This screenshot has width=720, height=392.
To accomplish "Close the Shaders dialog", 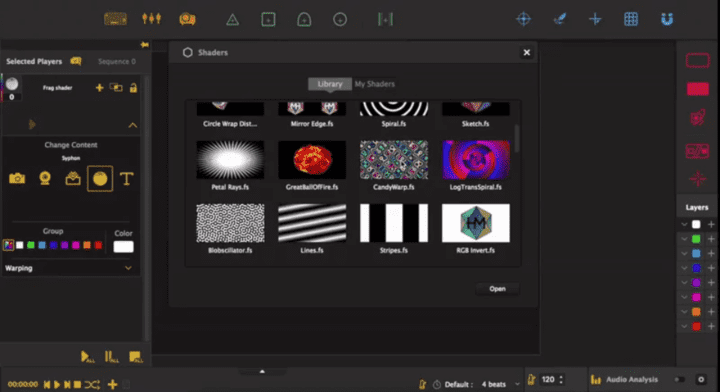I will [527, 52].
